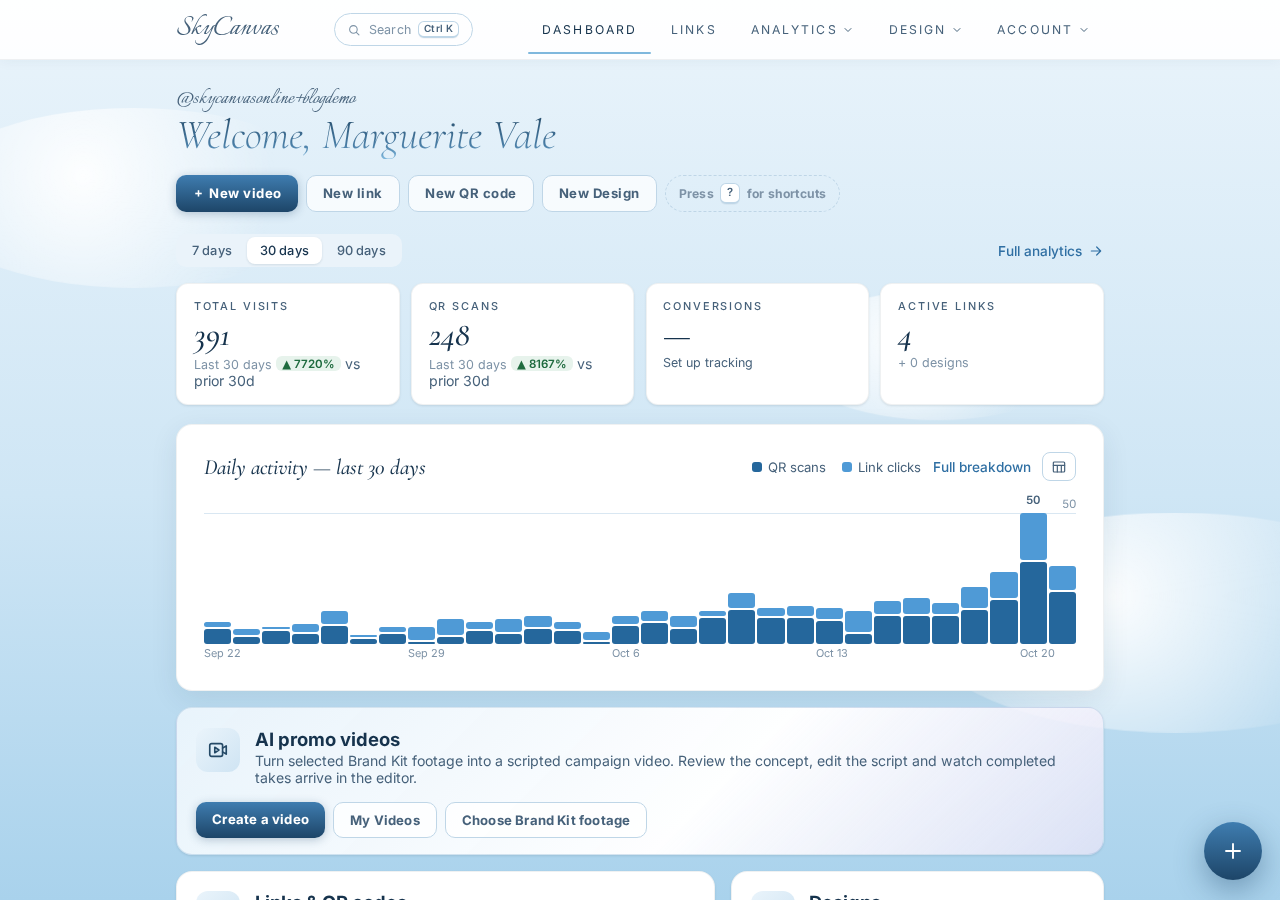Go to the Dashboard tab
1280x900 pixels.
pos(589,30)
